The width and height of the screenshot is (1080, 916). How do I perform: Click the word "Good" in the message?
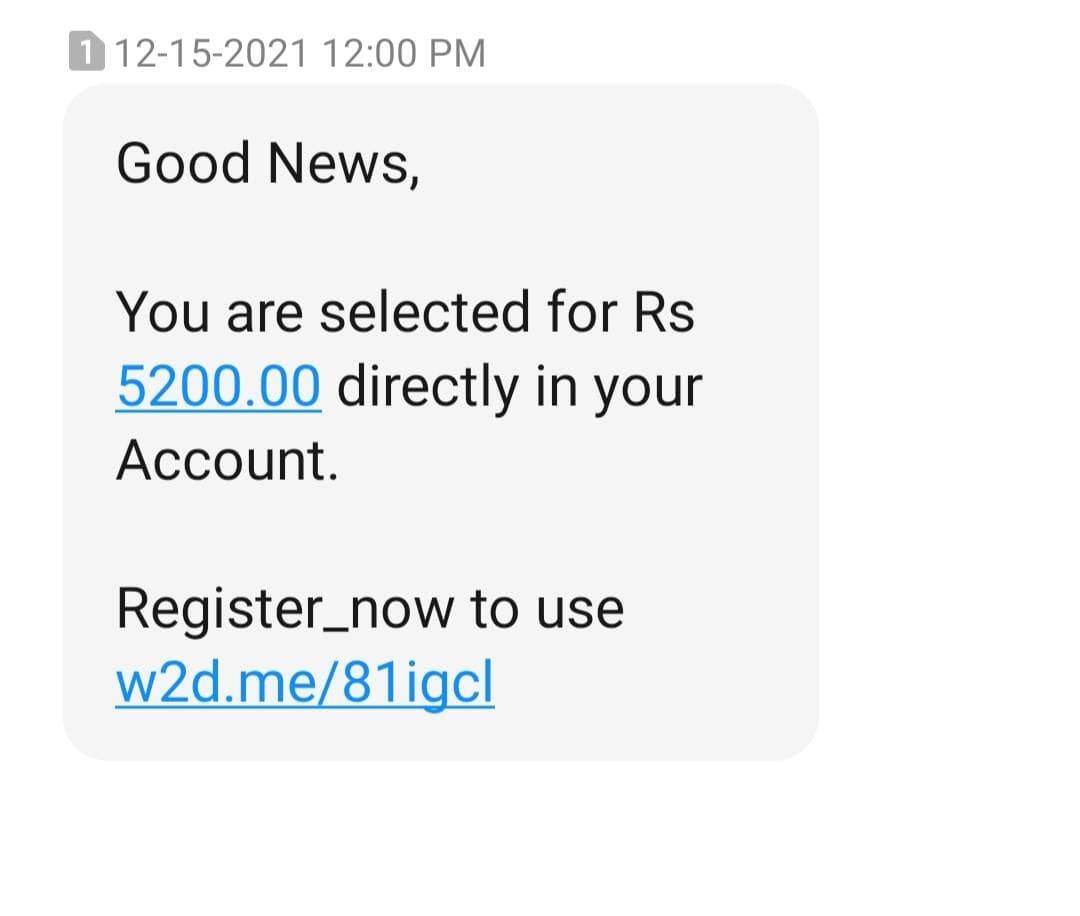(183, 164)
